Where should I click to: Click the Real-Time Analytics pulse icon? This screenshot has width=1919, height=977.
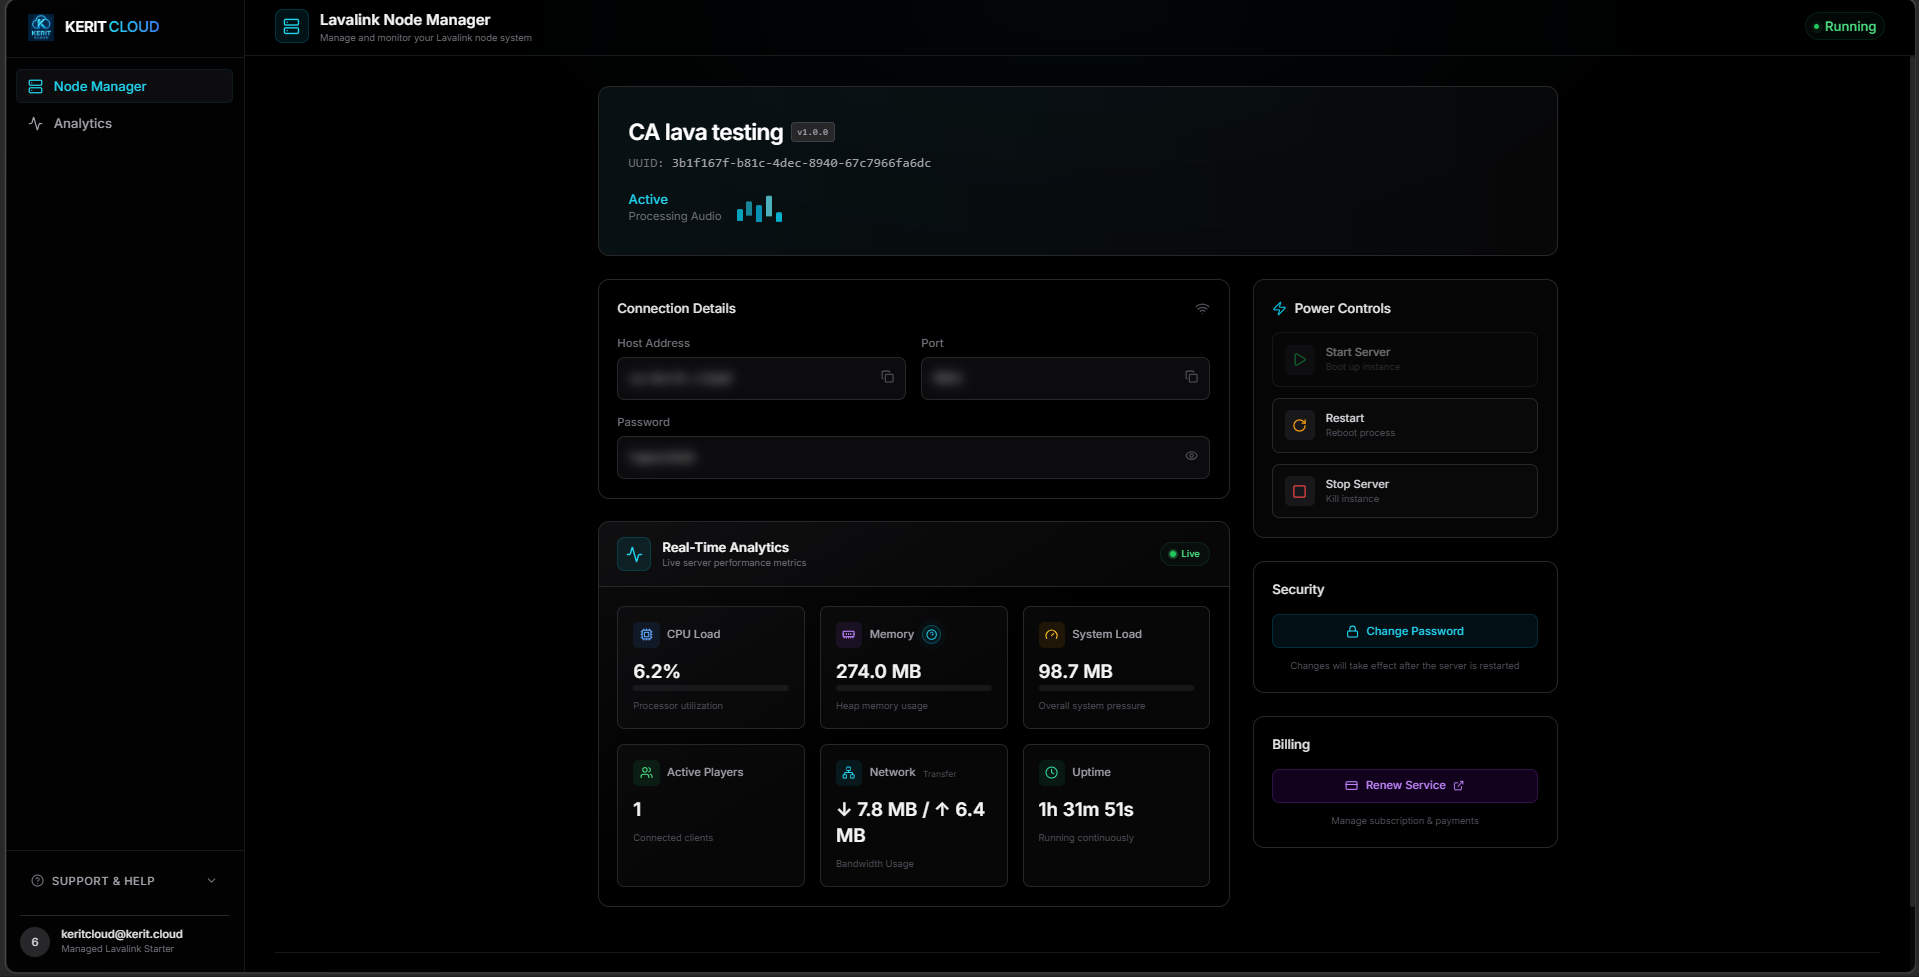click(634, 553)
